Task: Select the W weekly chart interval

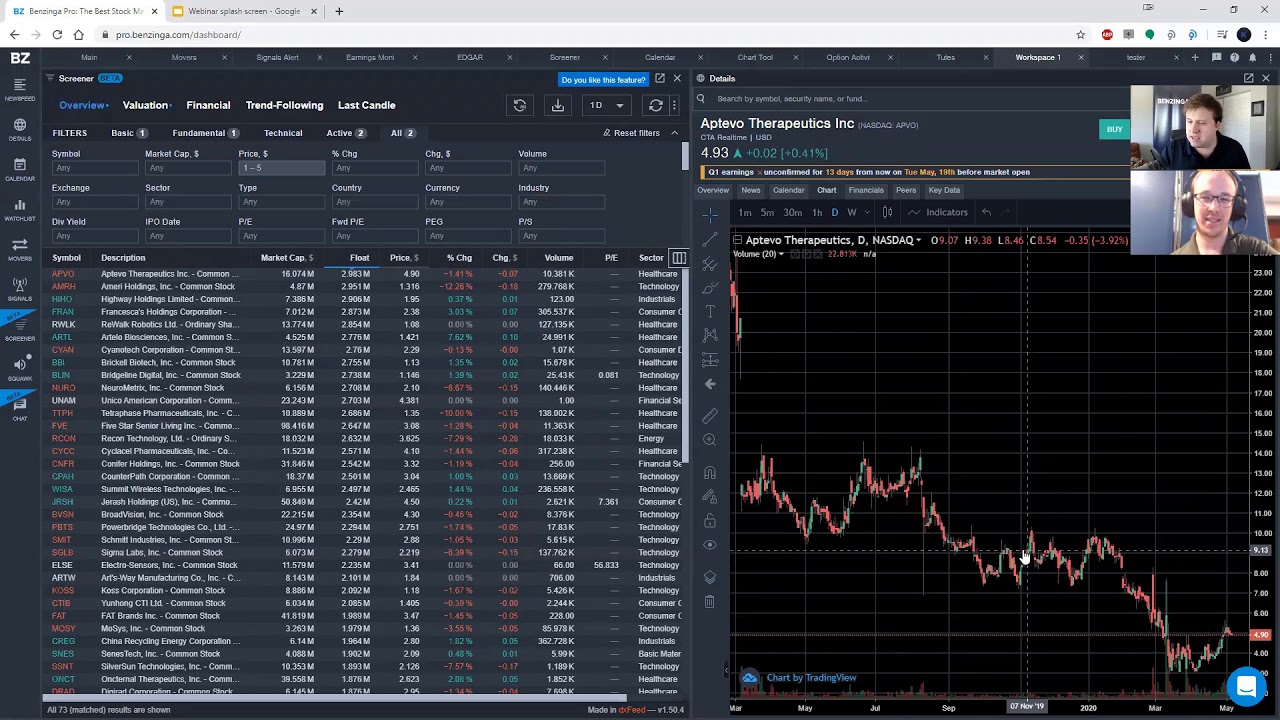Action: click(x=851, y=212)
